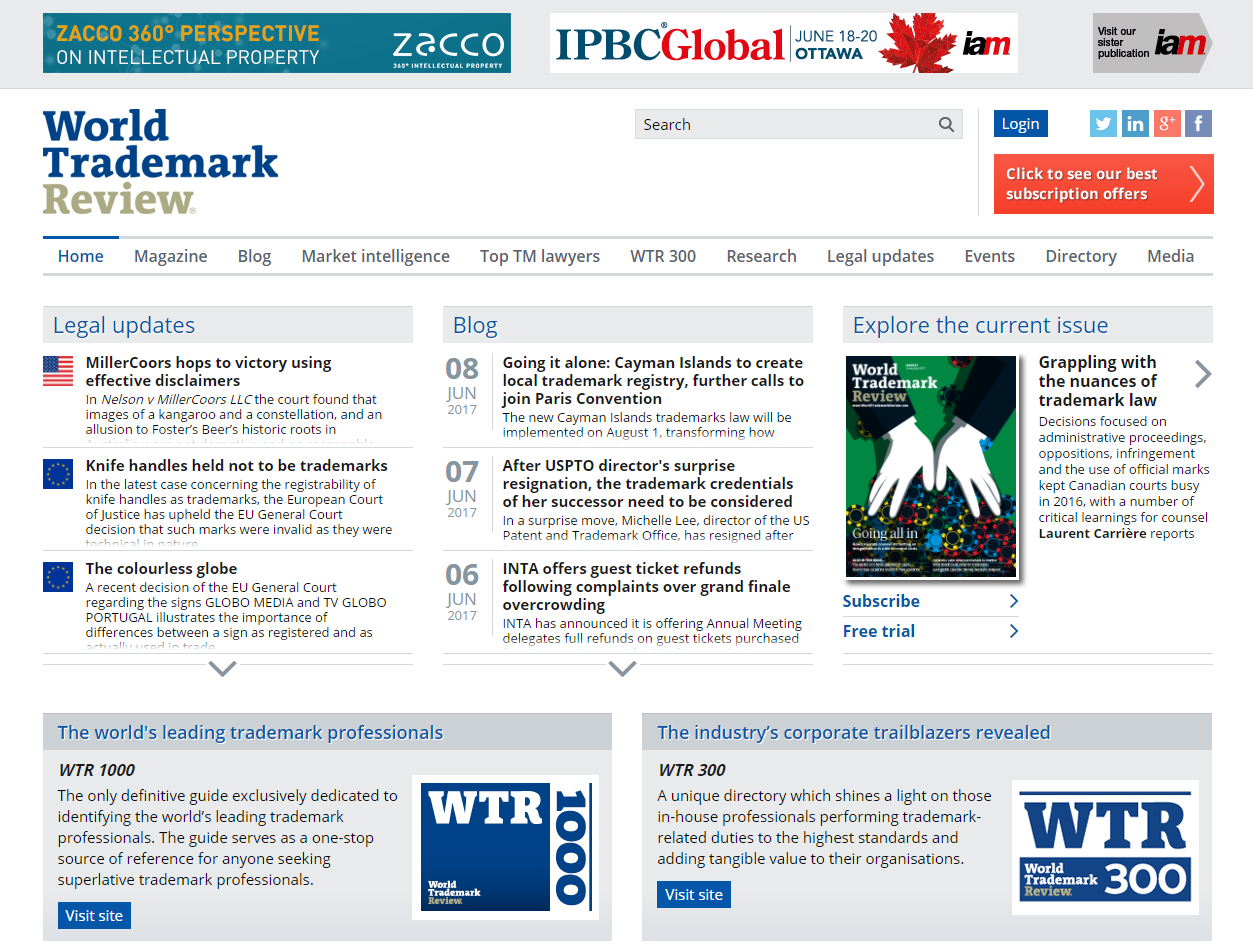Click the Nelson v MillerCoors LLC summary text

pos(234,414)
